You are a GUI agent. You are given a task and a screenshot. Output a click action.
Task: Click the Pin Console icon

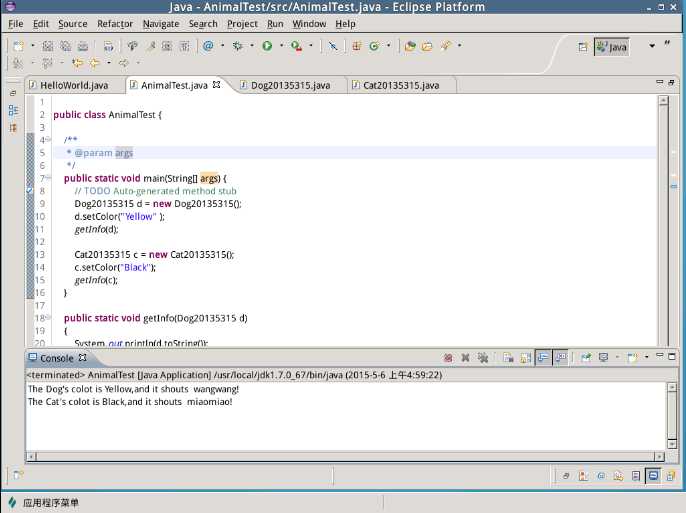(x=586, y=358)
